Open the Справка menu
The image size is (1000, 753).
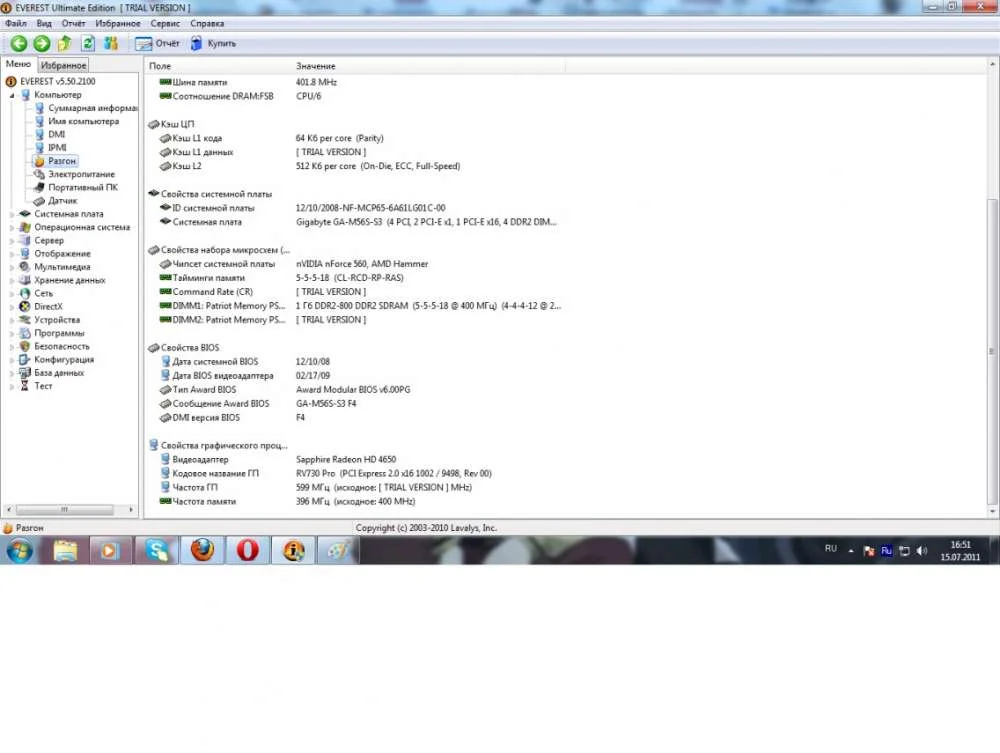[207, 24]
